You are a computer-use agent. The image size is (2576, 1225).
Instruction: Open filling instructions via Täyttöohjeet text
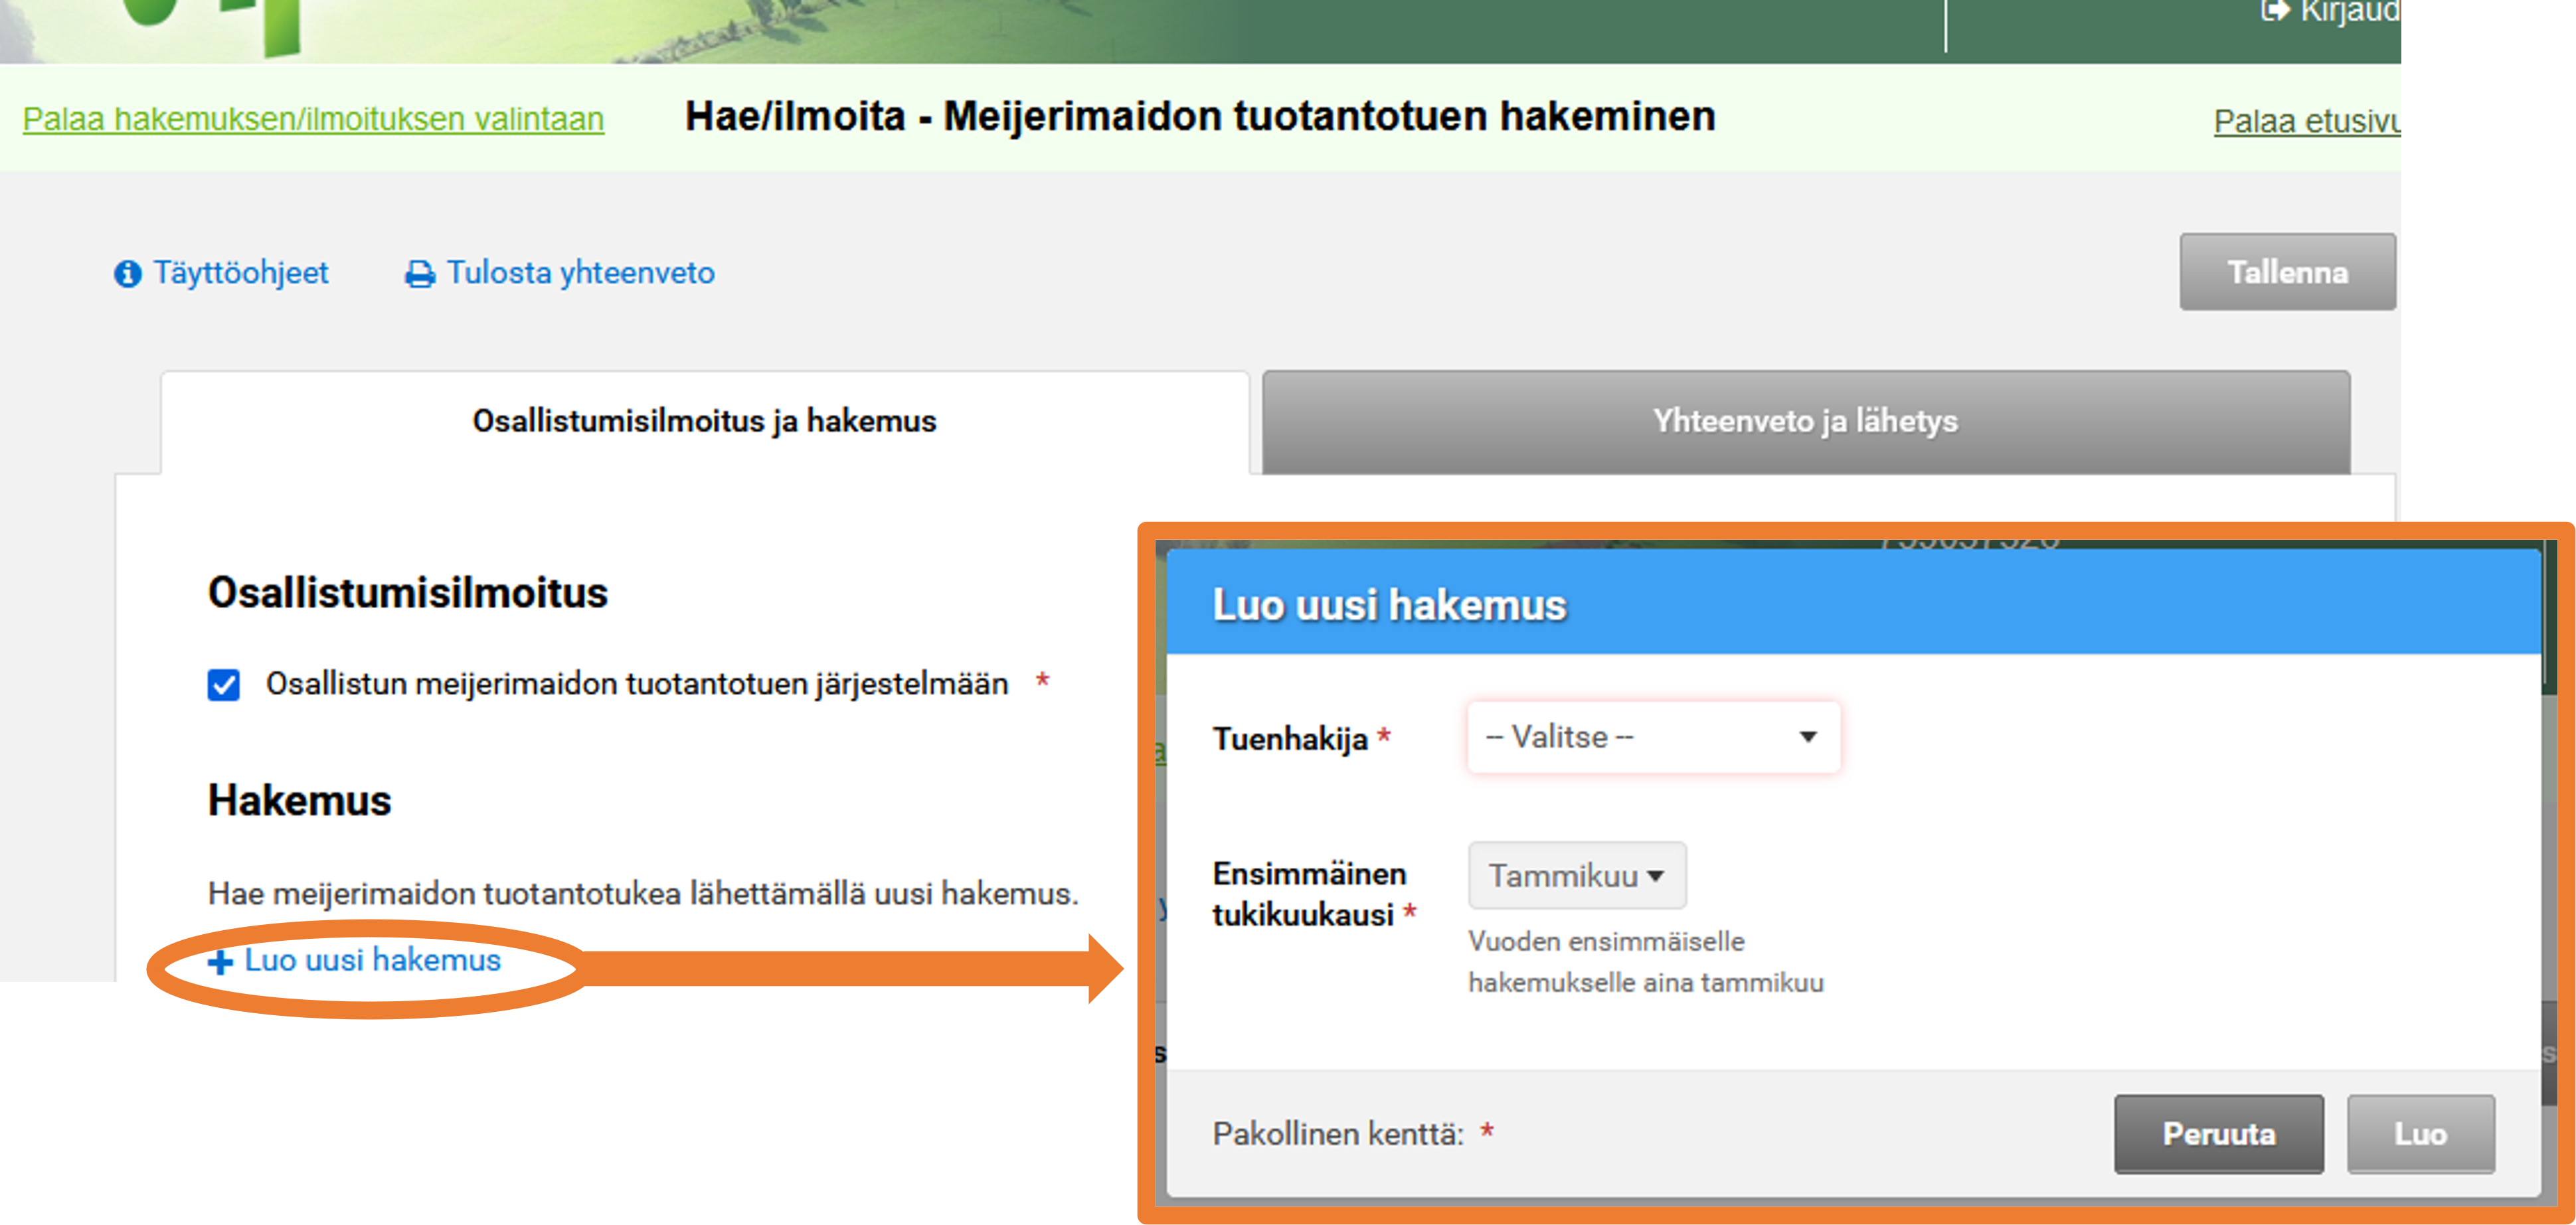(x=241, y=272)
